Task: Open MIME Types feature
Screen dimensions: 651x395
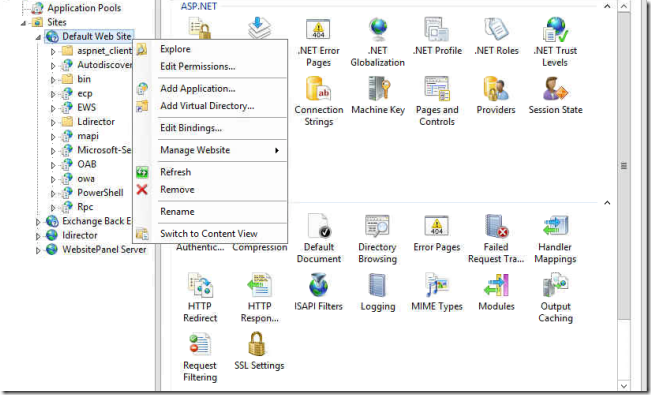Action: pyautogui.click(x=437, y=293)
